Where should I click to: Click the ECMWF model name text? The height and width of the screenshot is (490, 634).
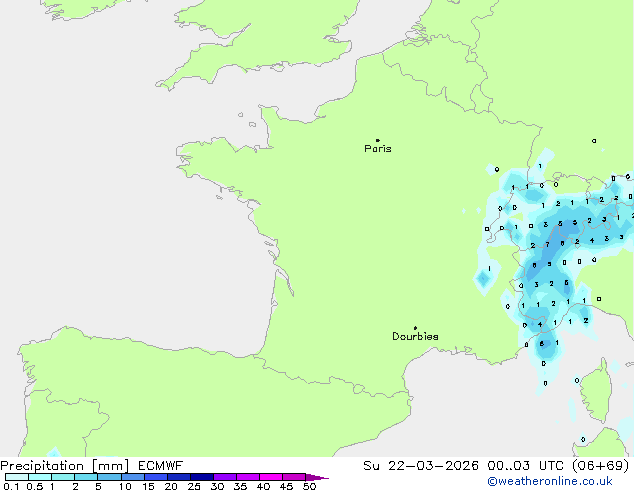coord(161,466)
